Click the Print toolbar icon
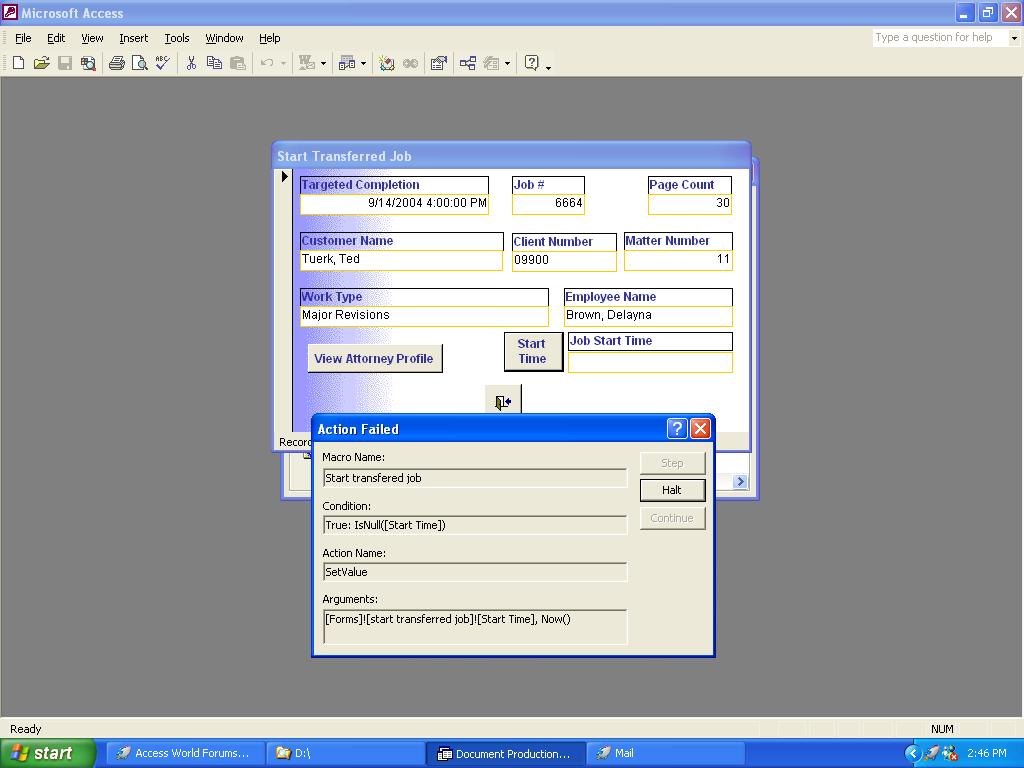 click(116, 63)
